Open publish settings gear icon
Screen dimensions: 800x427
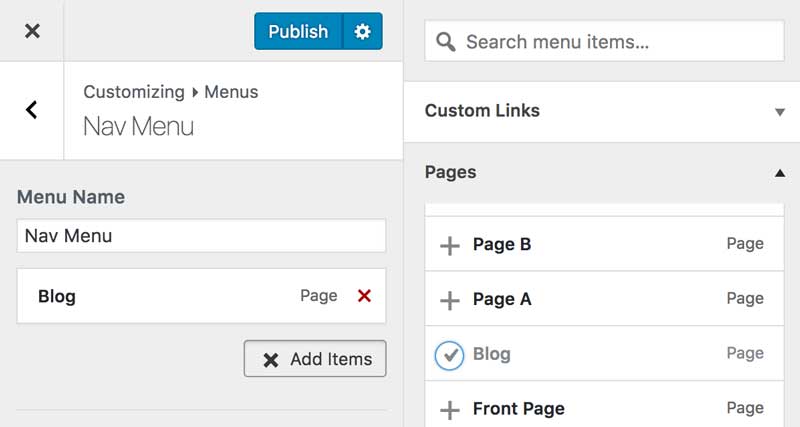(x=362, y=31)
